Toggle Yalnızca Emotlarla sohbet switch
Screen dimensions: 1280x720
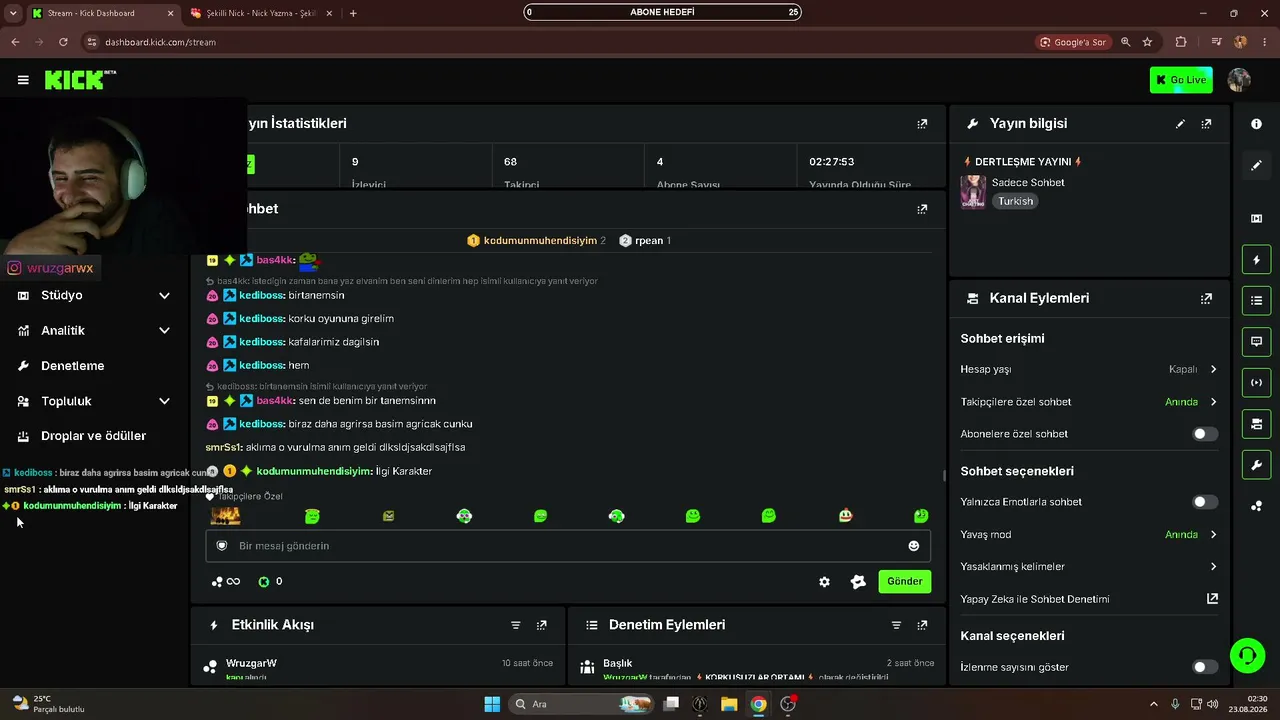(x=1205, y=502)
